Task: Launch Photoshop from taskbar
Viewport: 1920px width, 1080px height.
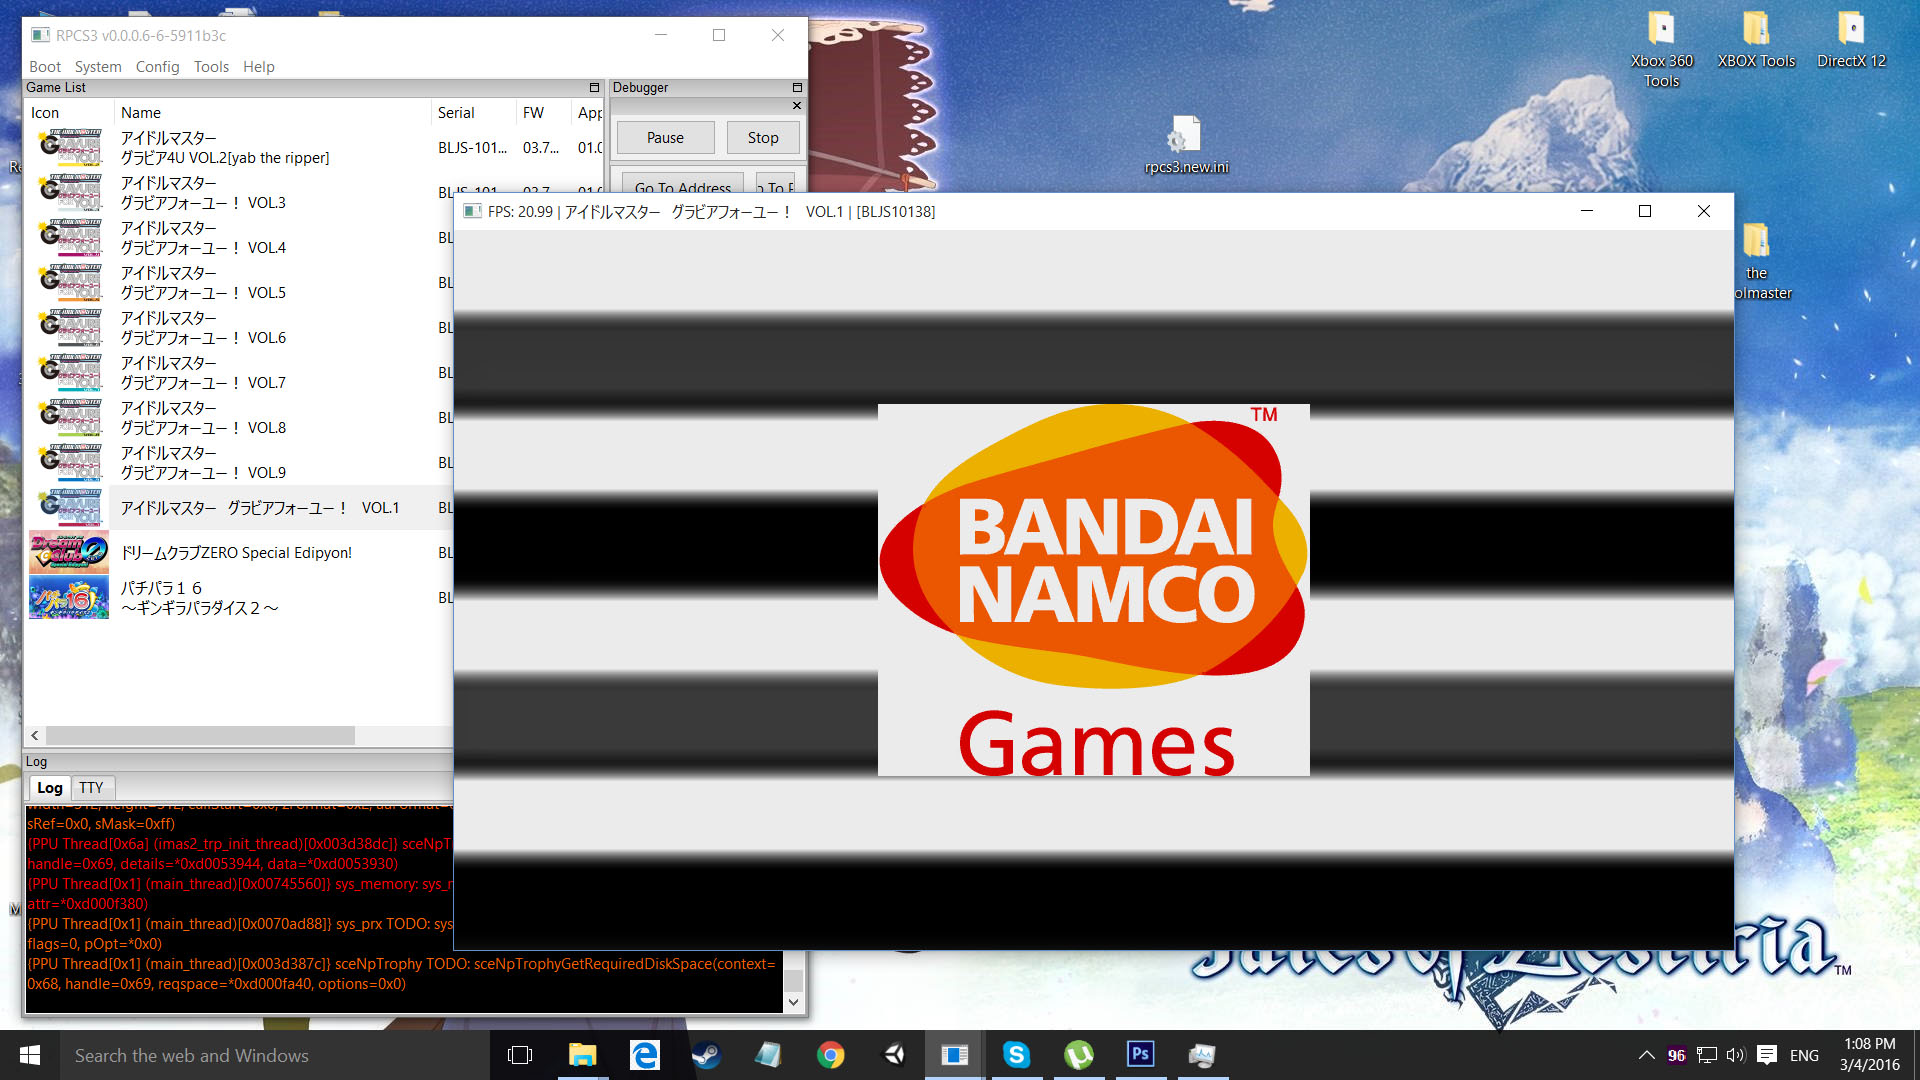Action: 1140,1055
